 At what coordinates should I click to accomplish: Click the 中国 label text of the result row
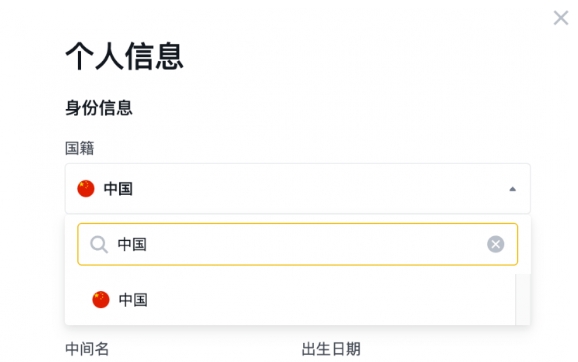click(x=133, y=300)
